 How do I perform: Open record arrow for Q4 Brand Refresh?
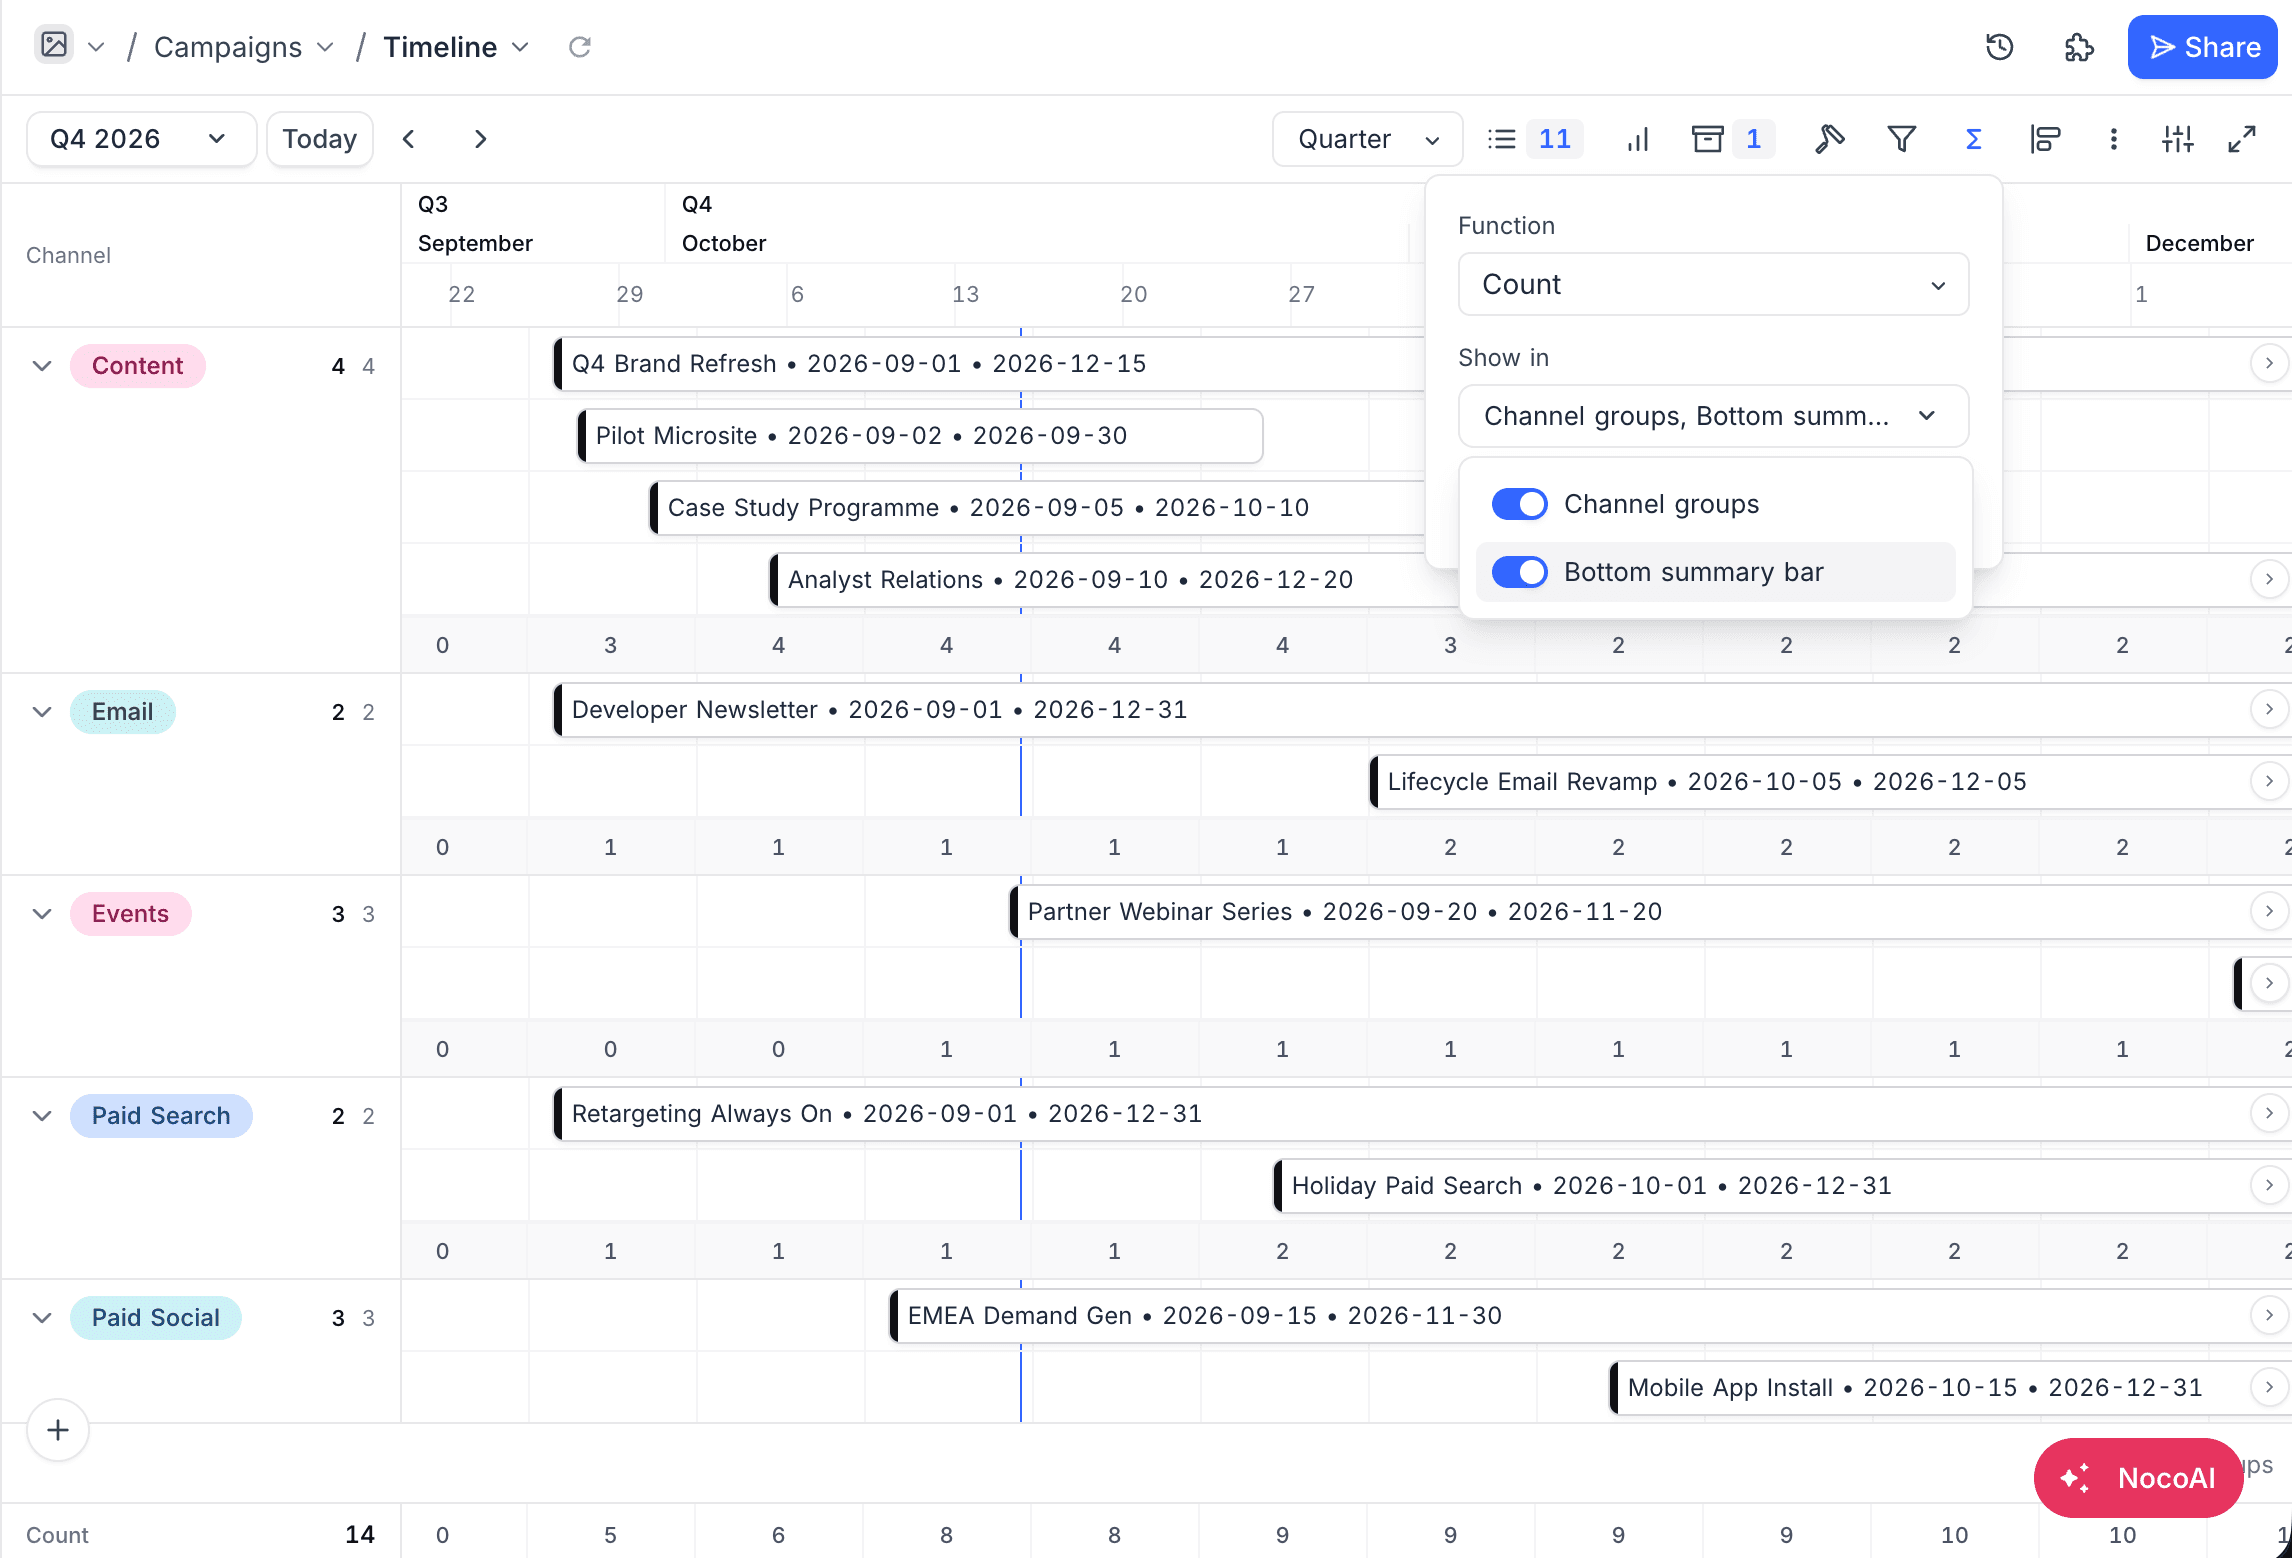coord(2268,363)
